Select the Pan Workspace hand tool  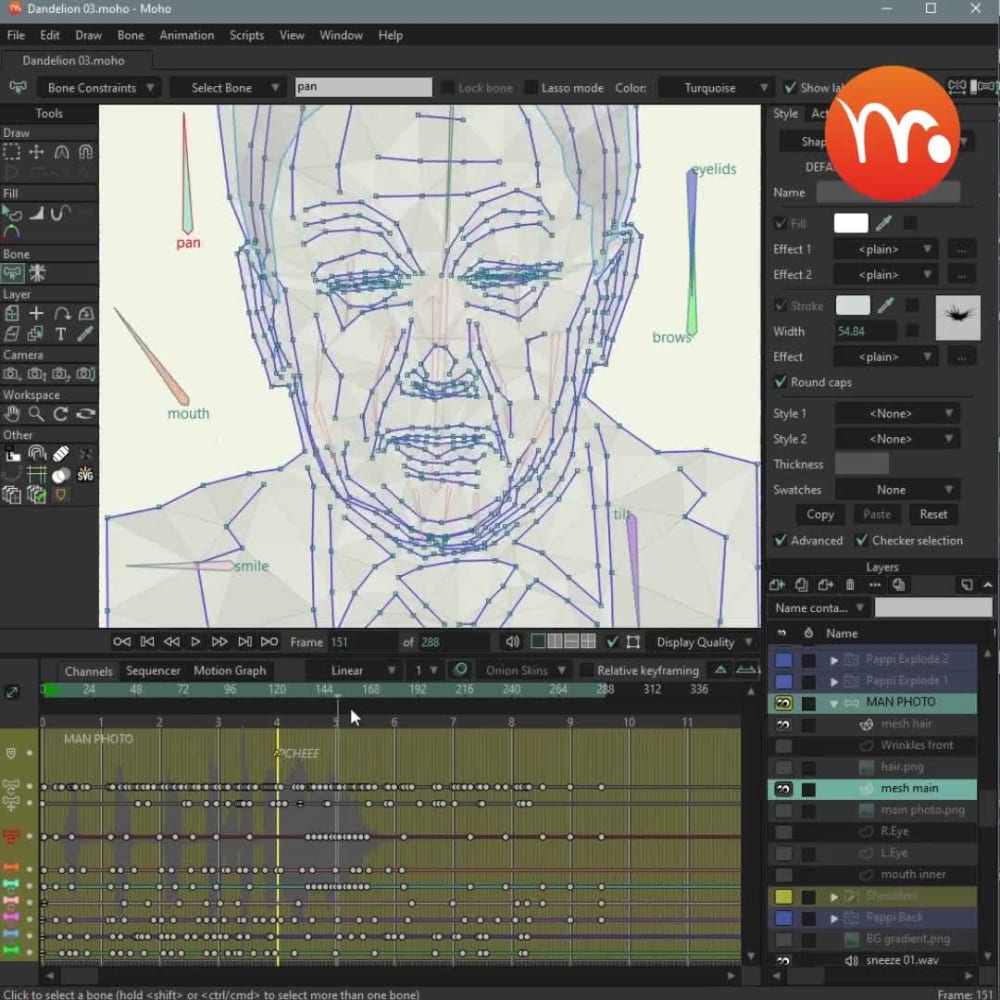[x=11, y=415]
